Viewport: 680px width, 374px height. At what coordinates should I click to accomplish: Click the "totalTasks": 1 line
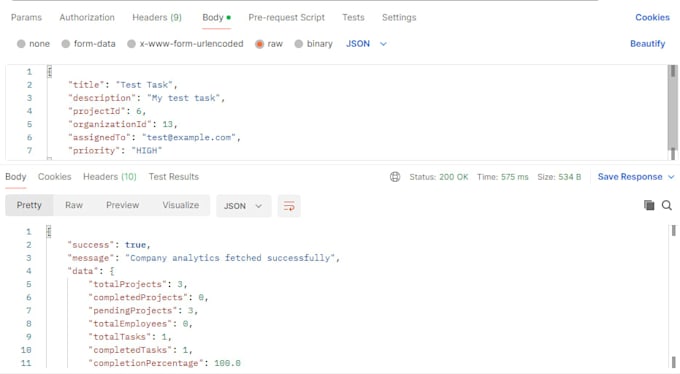point(130,337)
